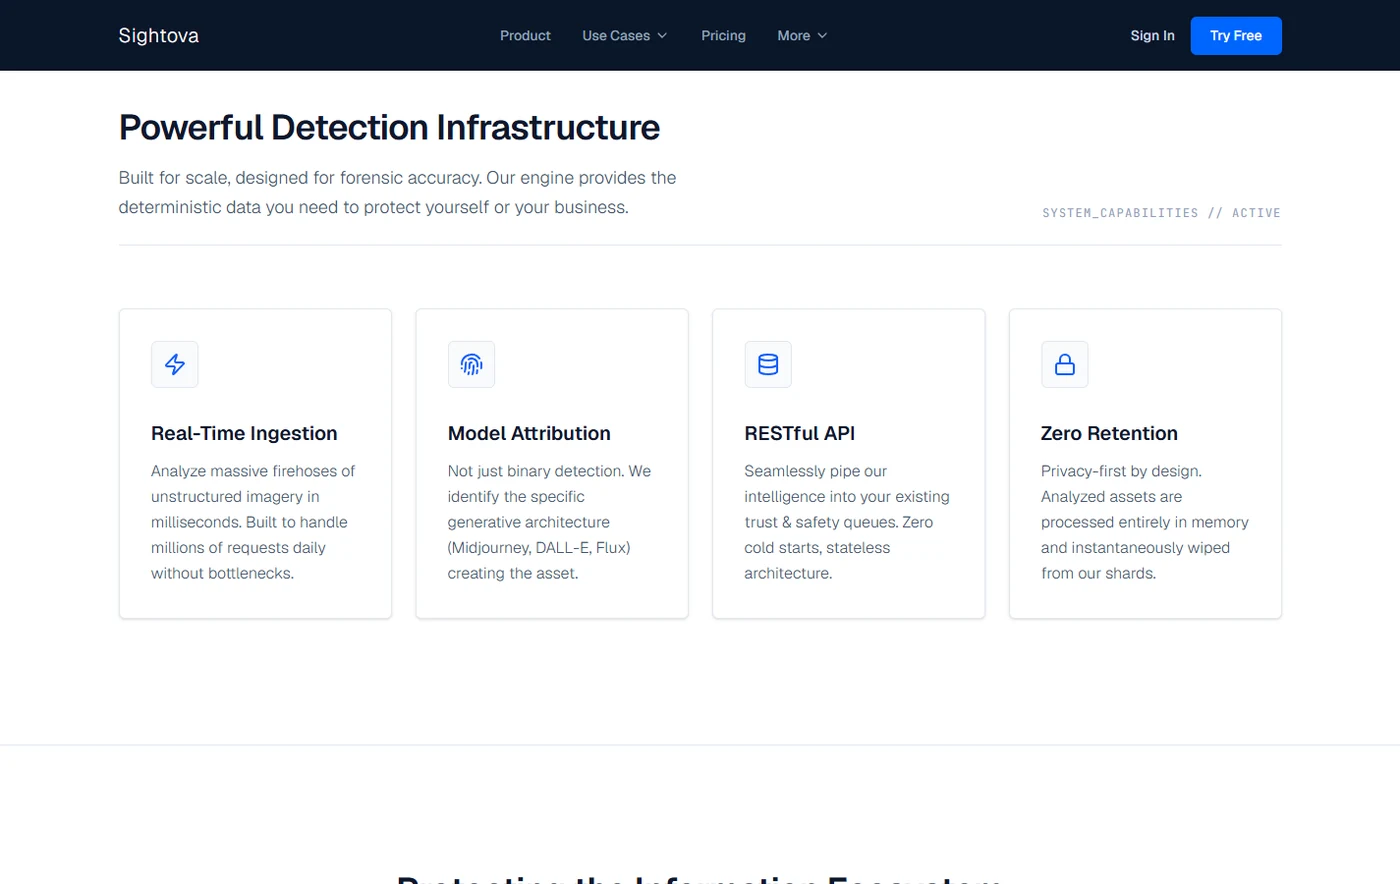
Task: Click the Sign In link
Action: pos(1152,36)
